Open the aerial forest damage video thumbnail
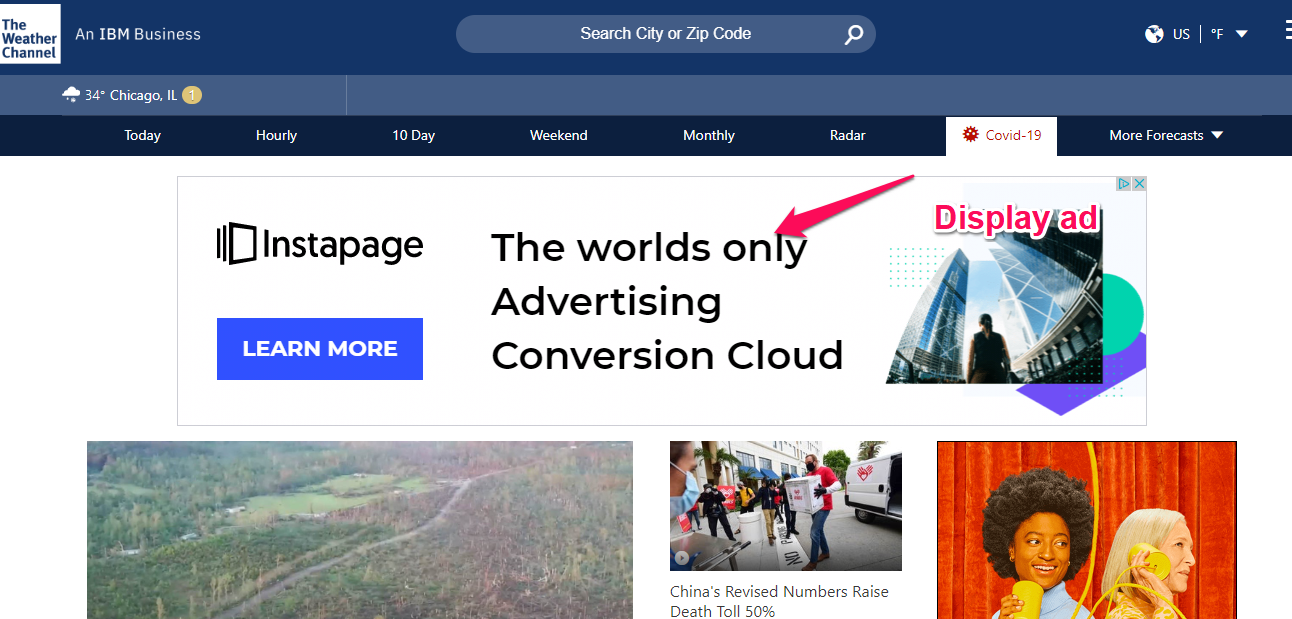Screen dimensions: 1292x619 pos(360,530)
